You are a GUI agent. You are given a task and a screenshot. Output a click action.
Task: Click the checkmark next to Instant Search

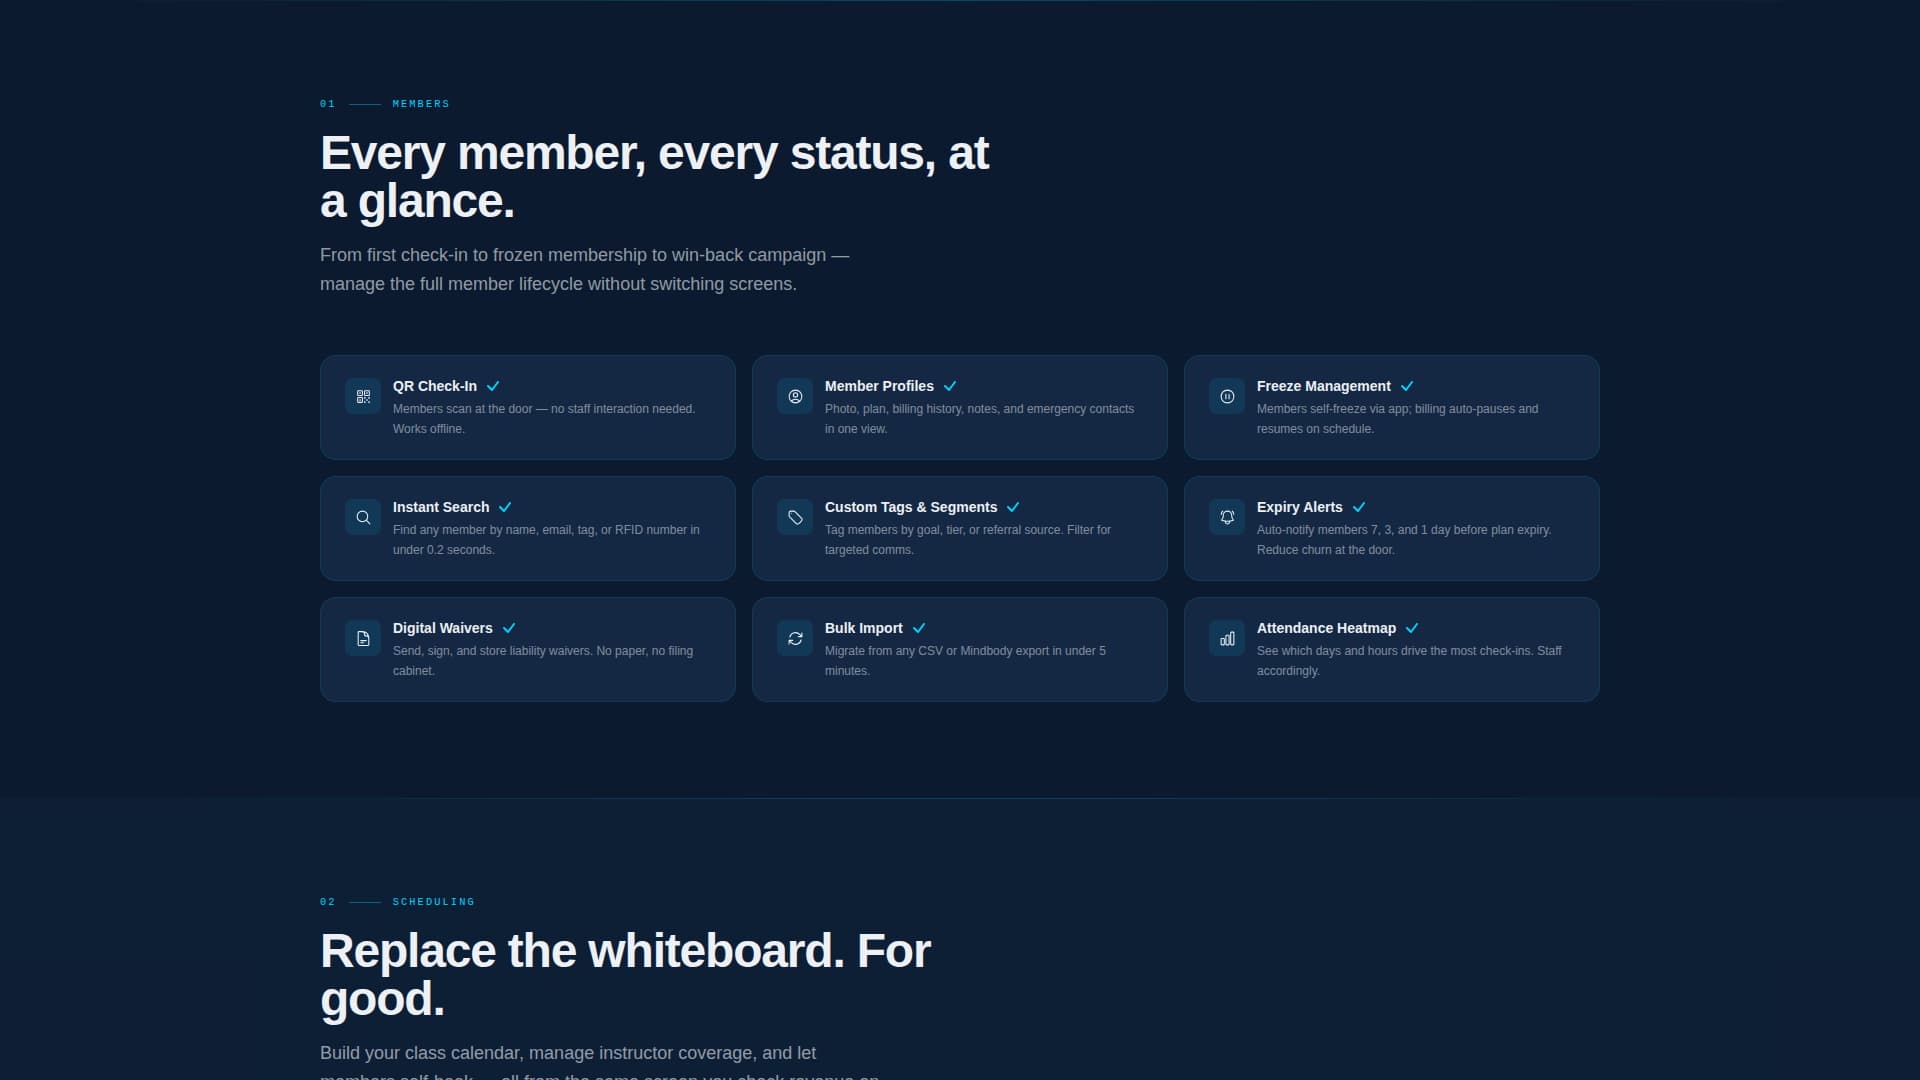point(505,507)
